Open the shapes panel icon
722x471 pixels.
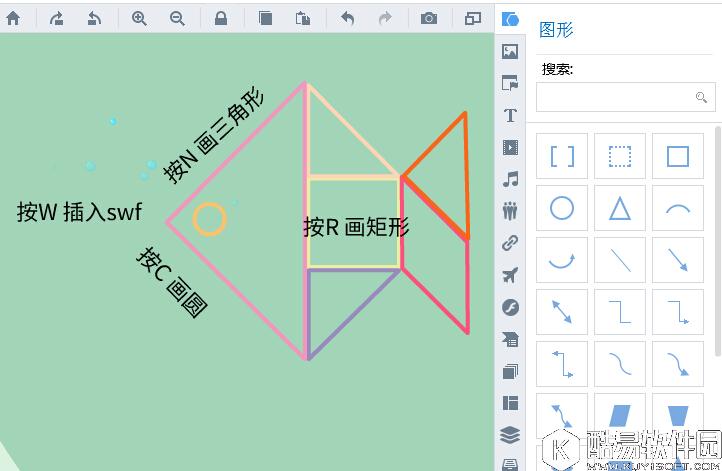(510, 19)
